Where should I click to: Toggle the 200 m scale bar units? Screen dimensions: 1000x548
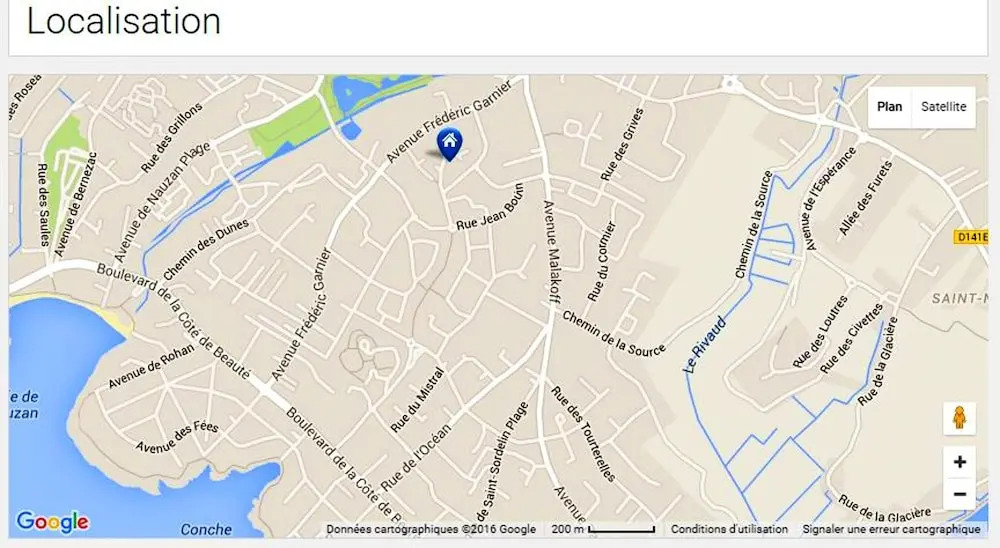click(x=603, y=529)
